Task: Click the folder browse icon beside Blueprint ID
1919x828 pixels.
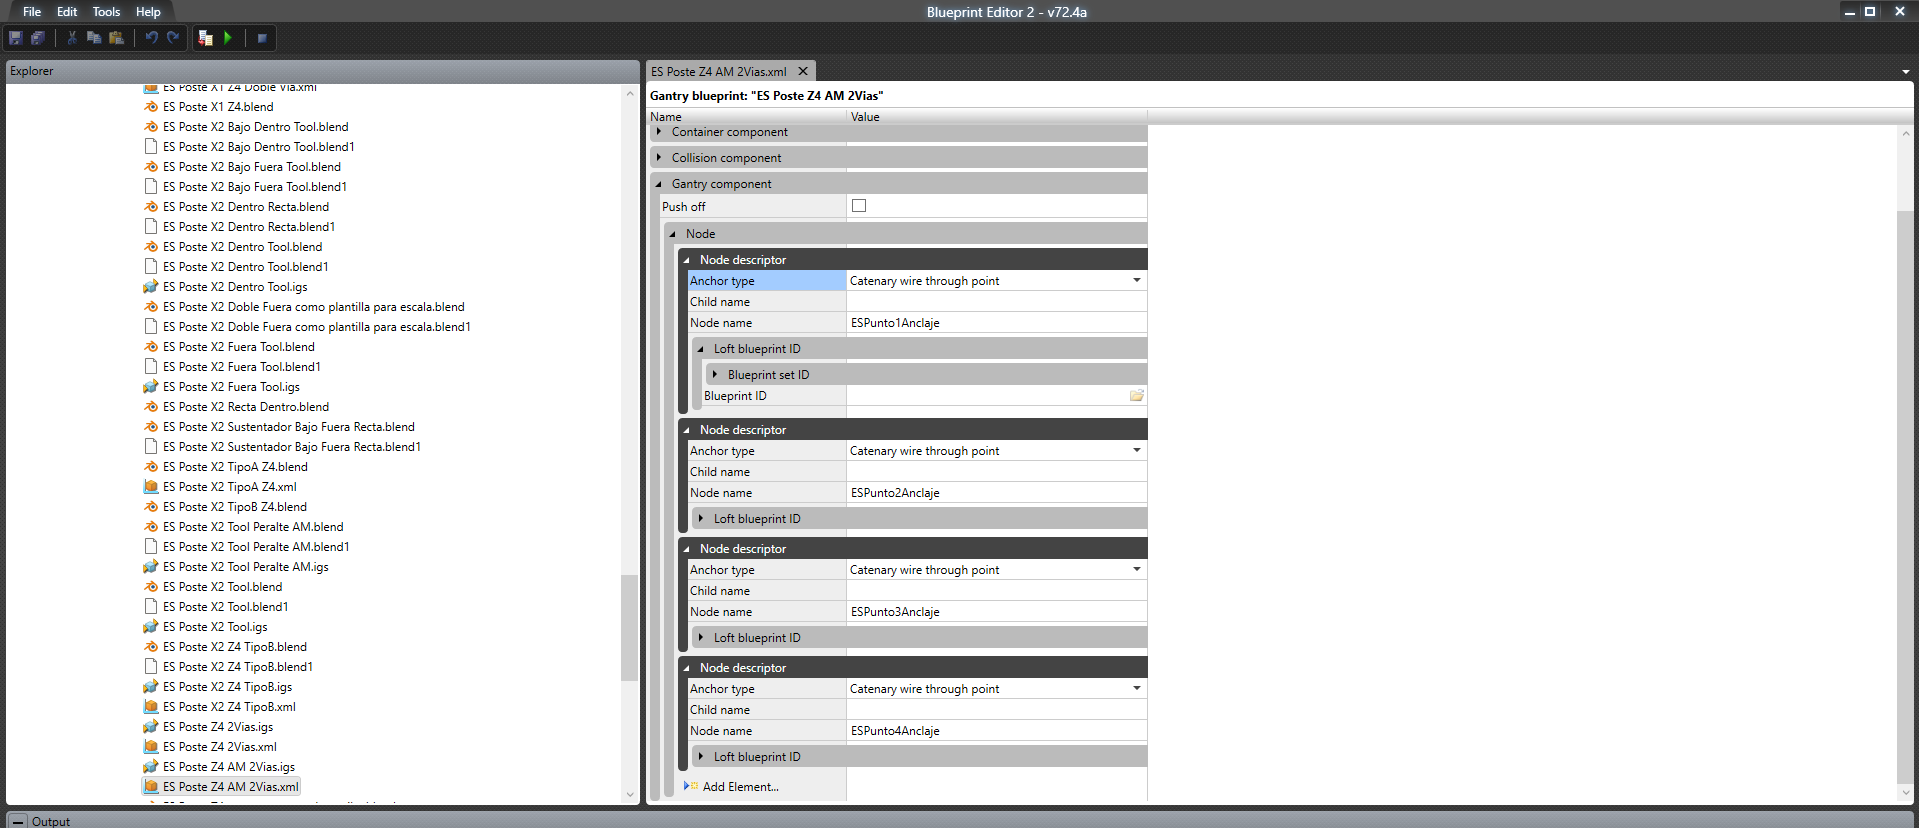Action: pos(1136,396)
